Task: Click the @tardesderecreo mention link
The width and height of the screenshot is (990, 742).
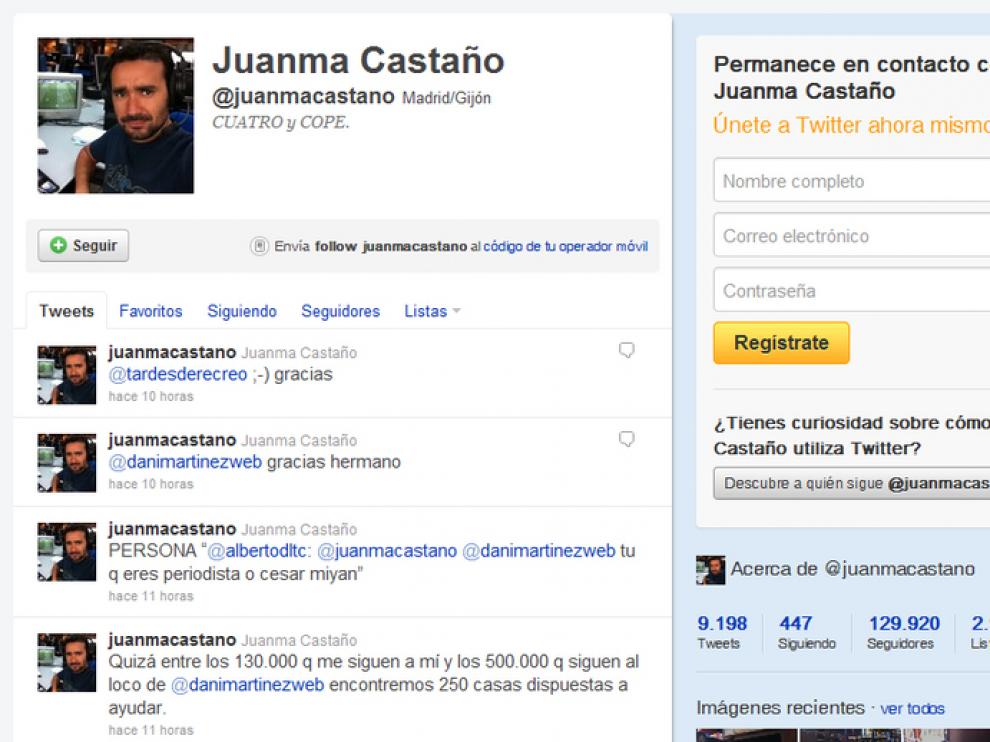Action: [x=177, y=374]
